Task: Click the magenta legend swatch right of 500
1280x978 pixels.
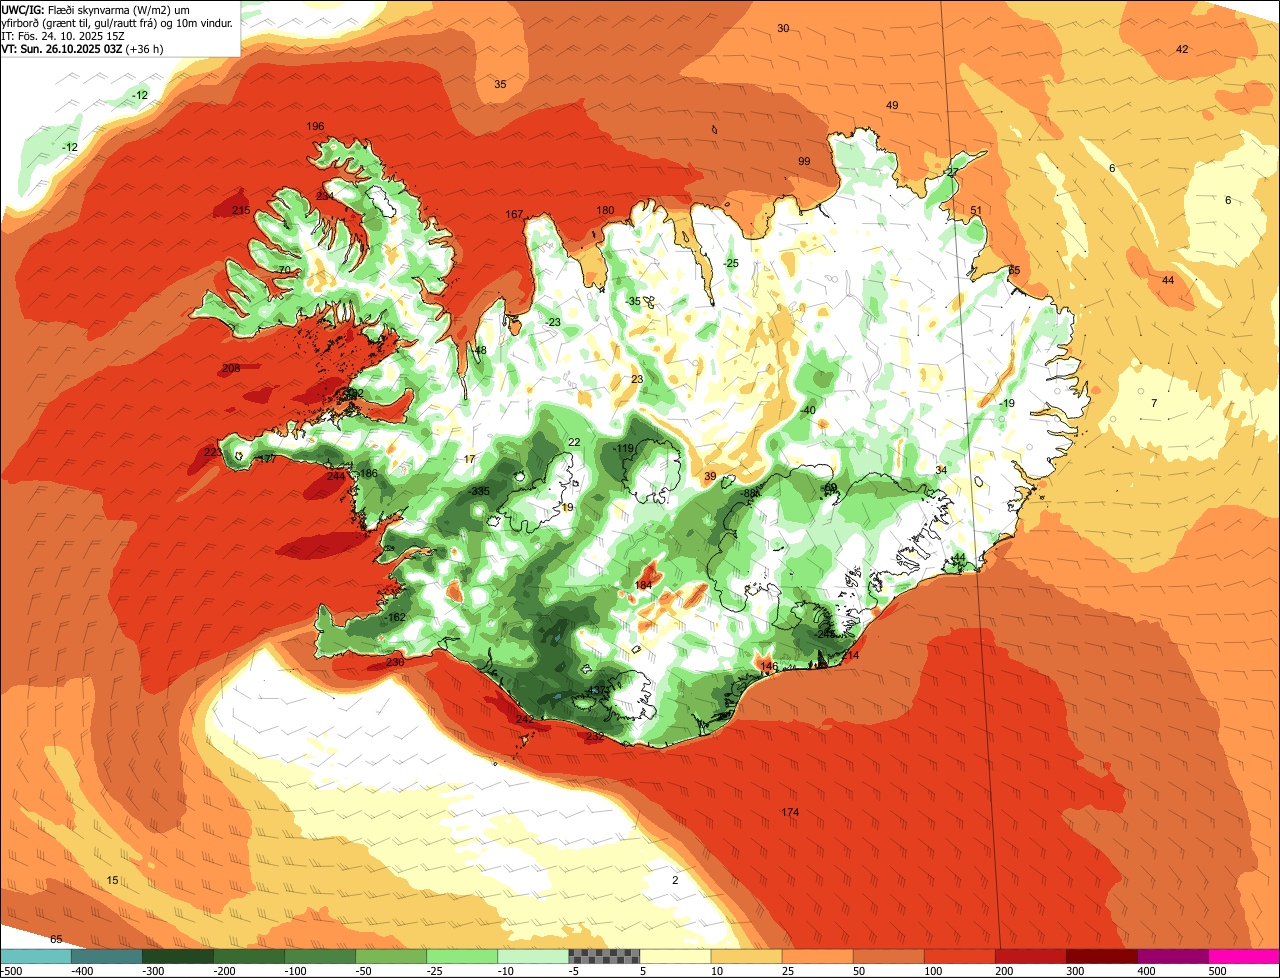Action: [1244, 956]
